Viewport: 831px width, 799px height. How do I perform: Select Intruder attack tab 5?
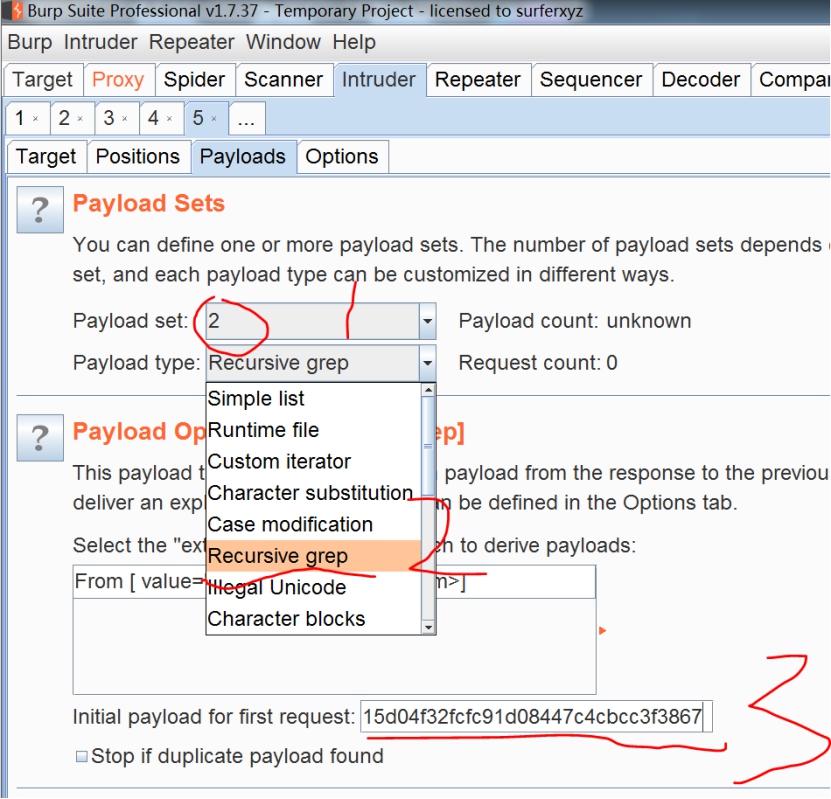198,118
